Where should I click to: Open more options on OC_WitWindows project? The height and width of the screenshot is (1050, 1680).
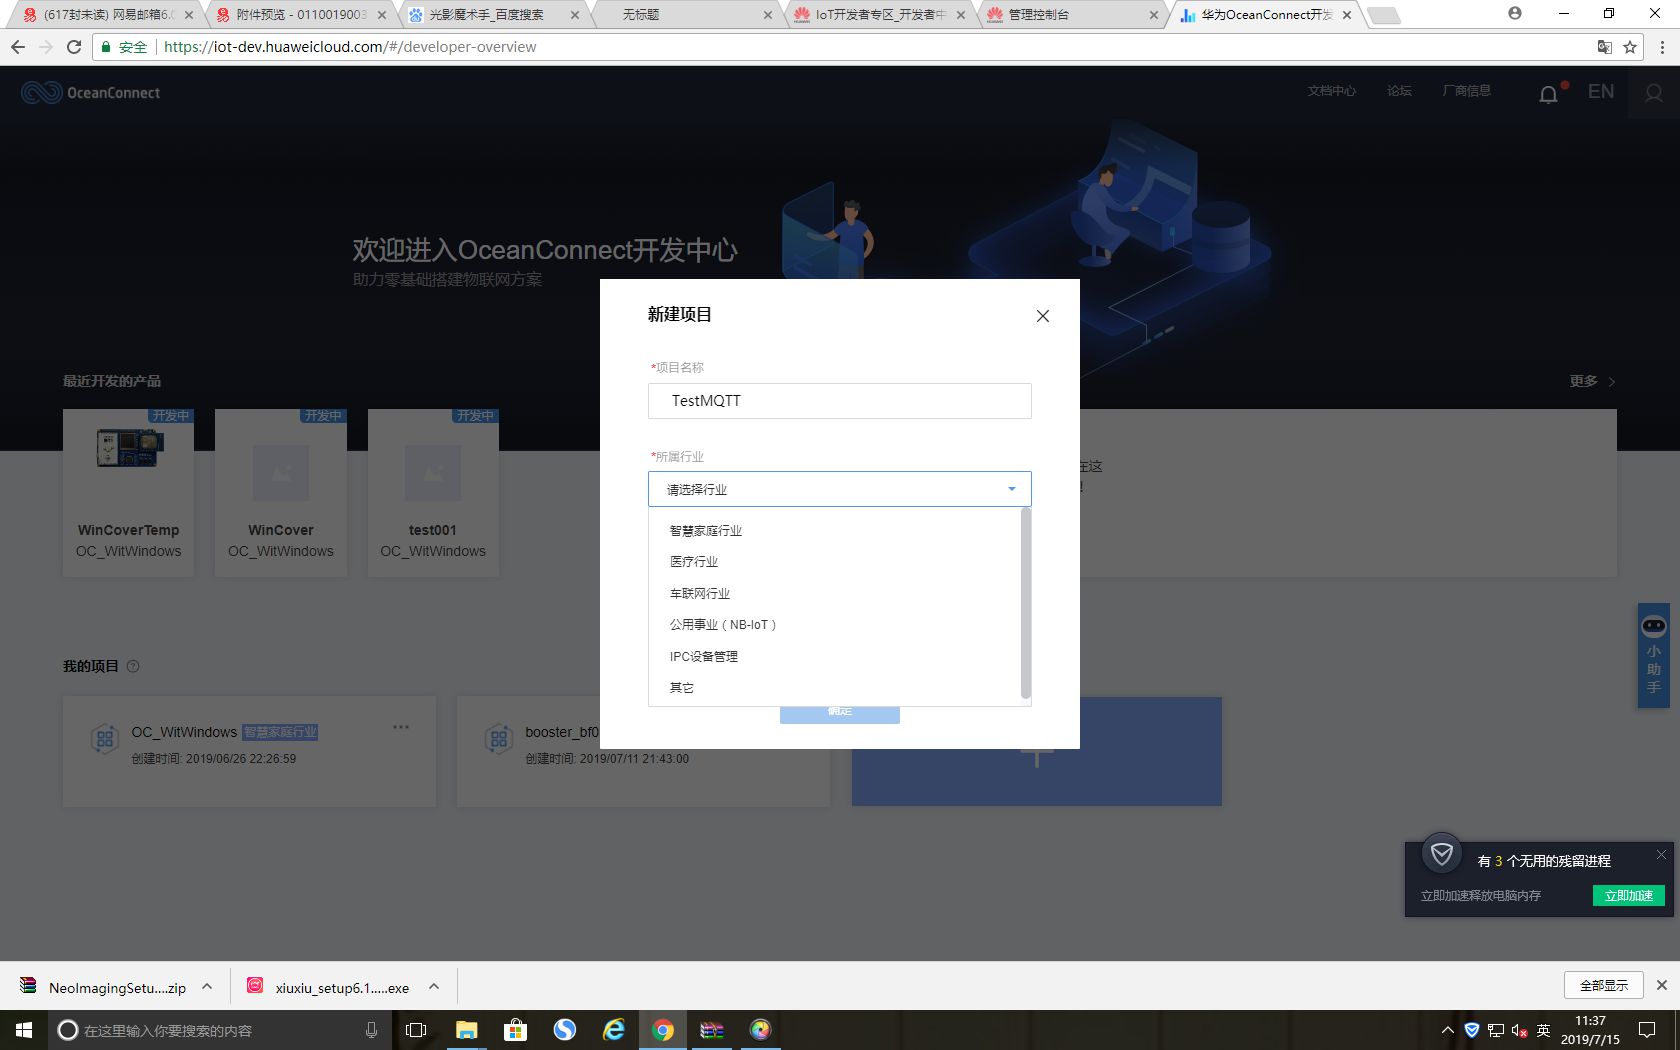pos(401,727)
